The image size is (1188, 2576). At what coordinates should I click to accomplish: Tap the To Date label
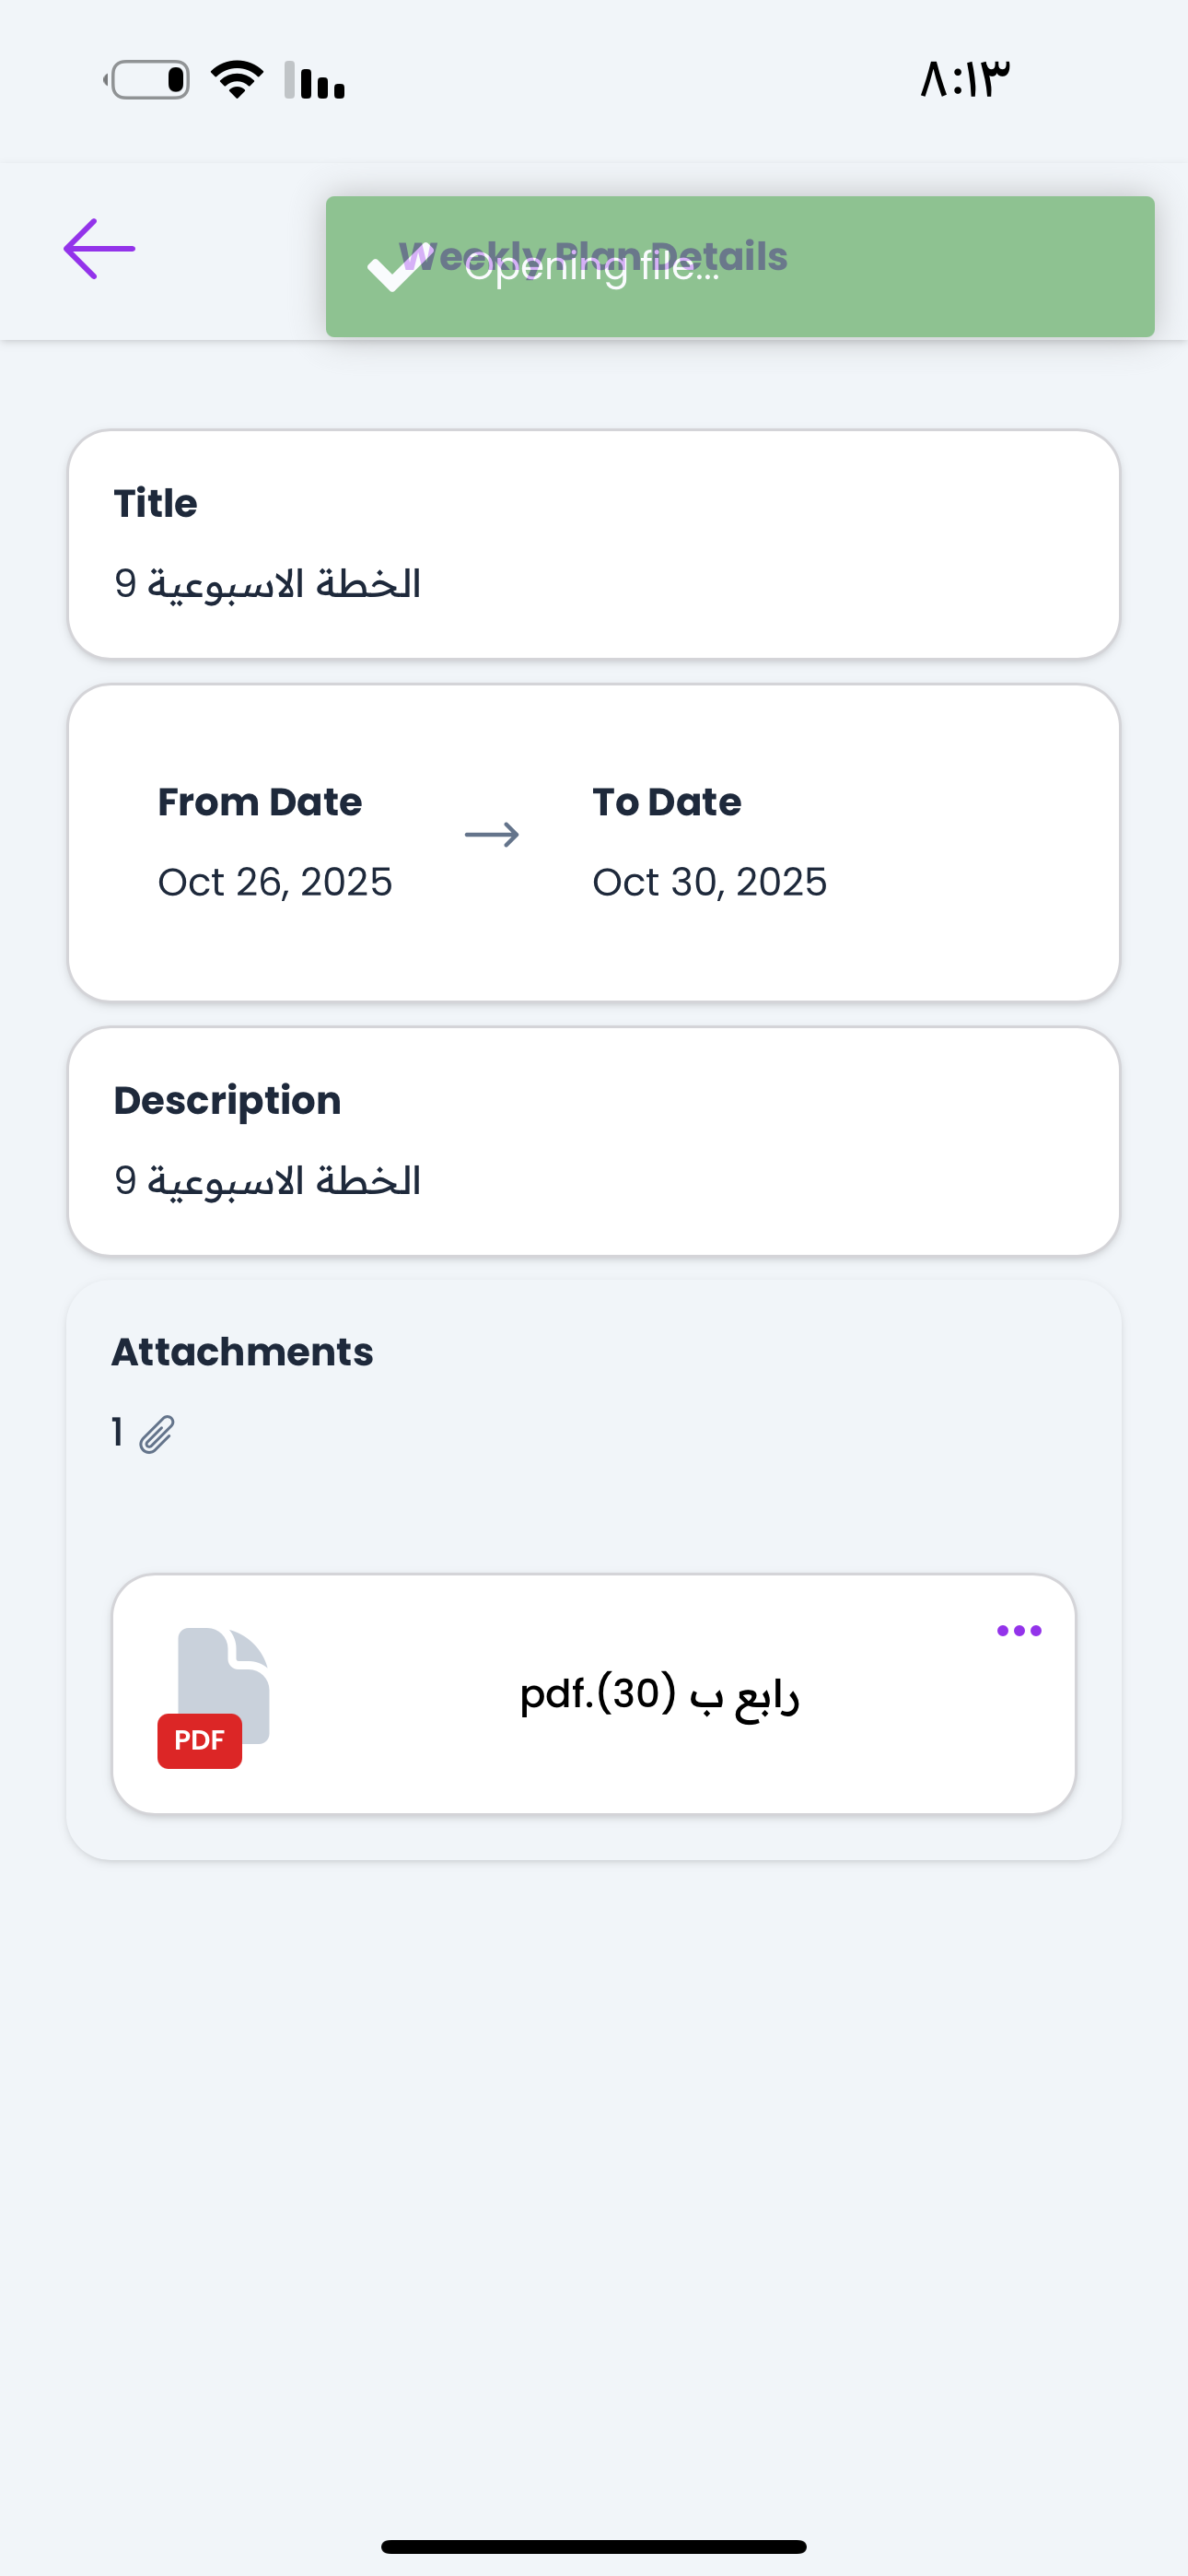click(x=666, y=802)
